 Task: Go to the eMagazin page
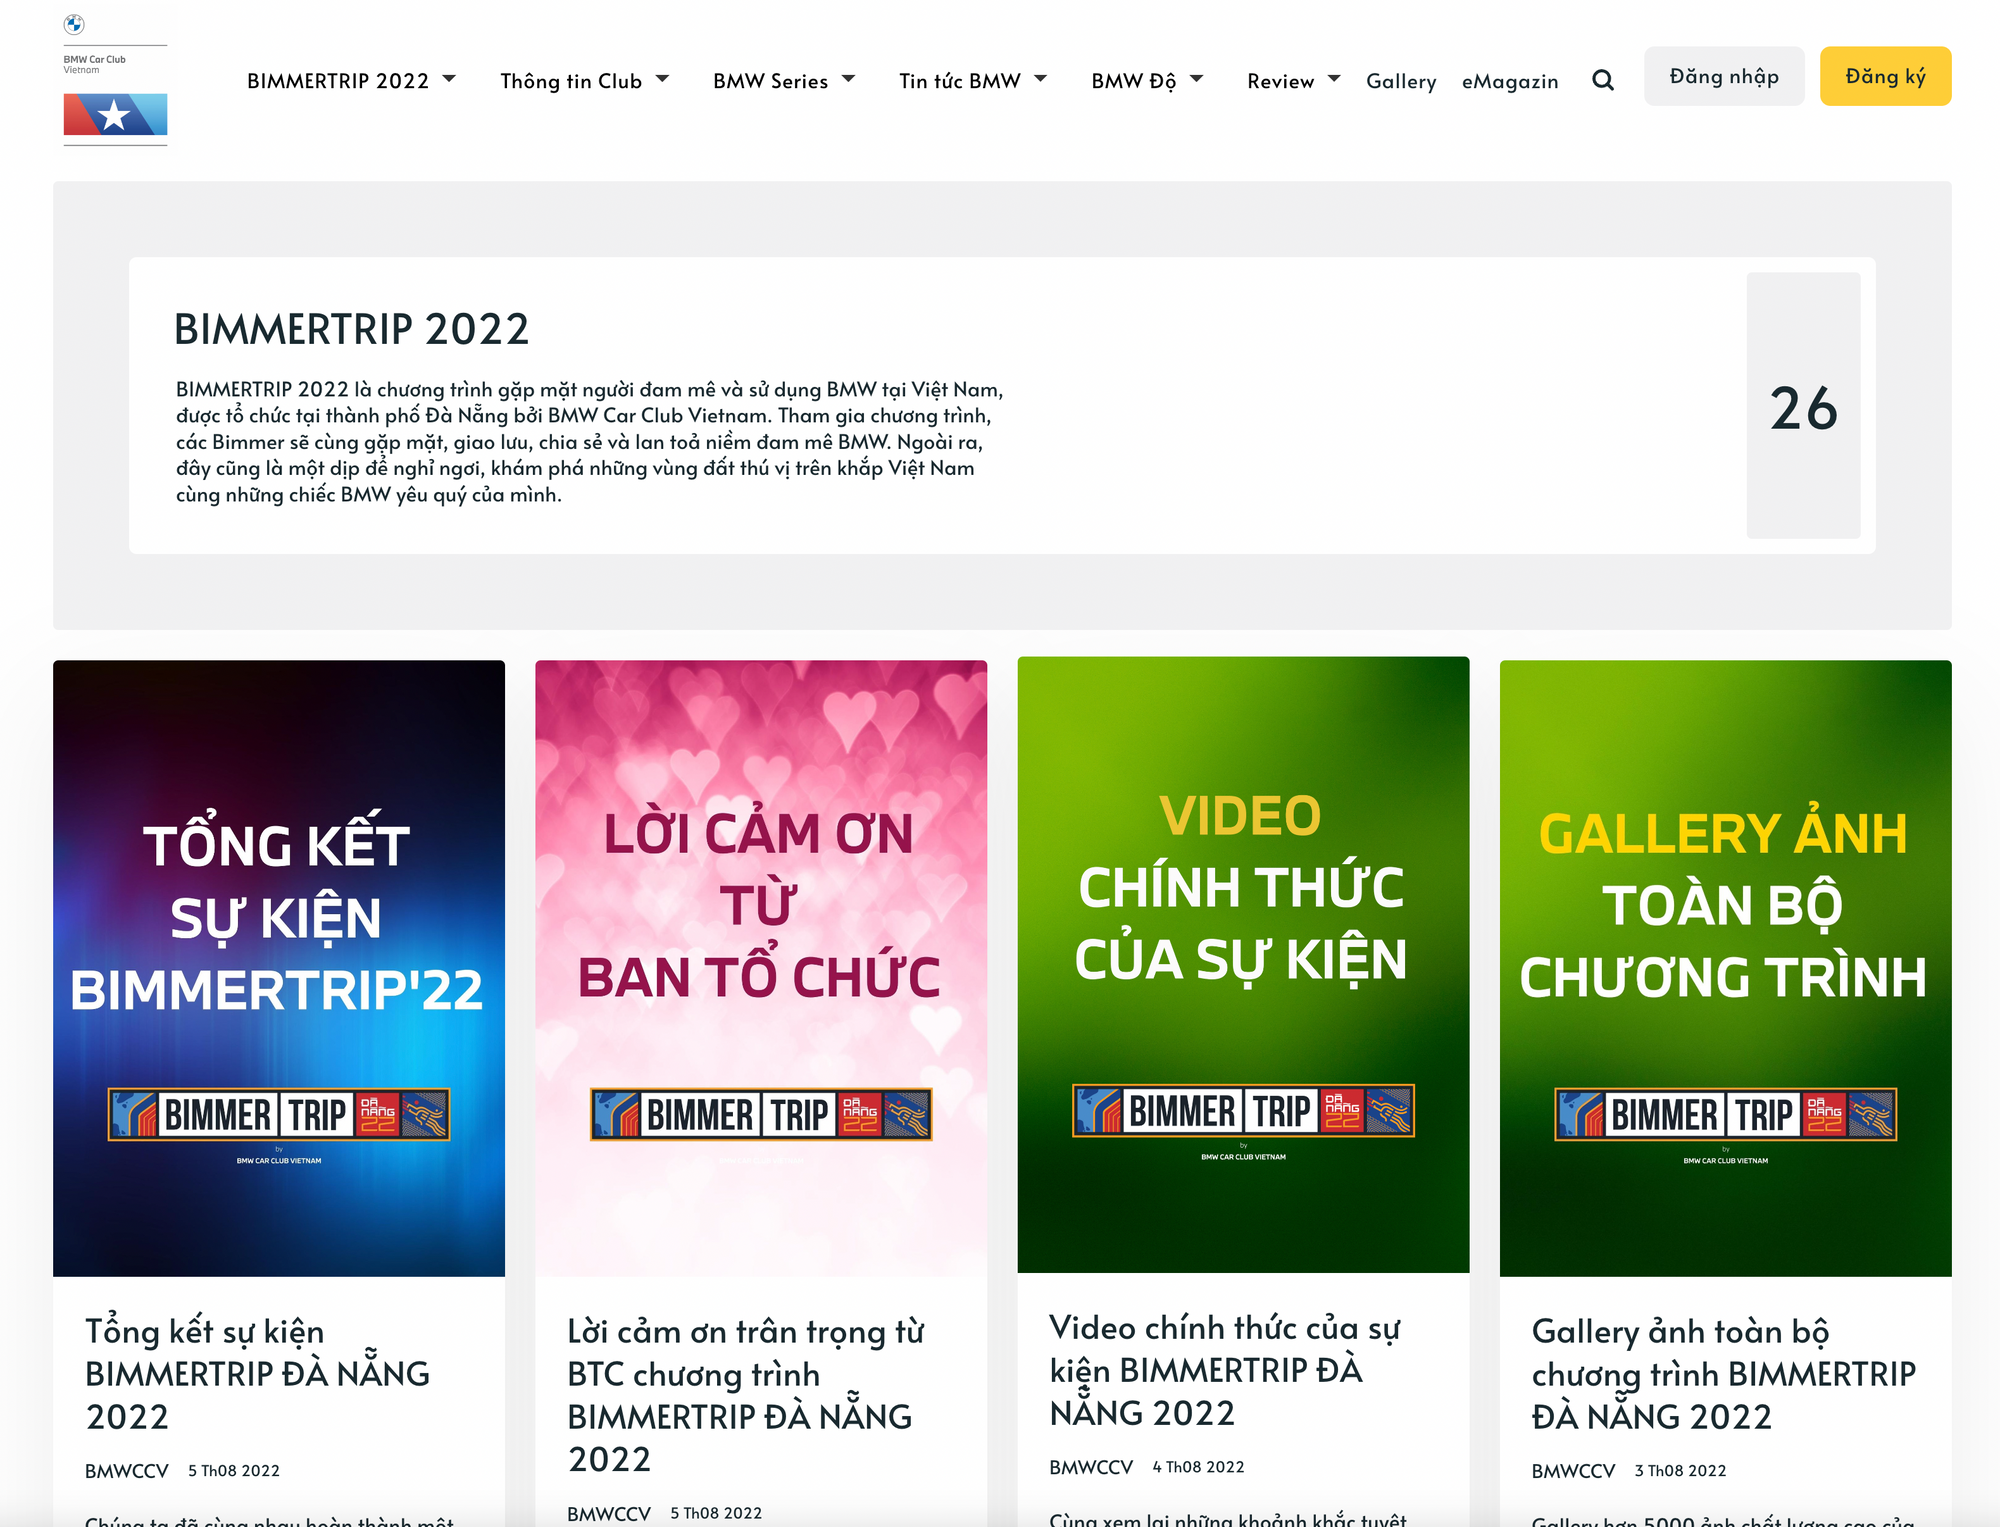(x=1510, y=81)
